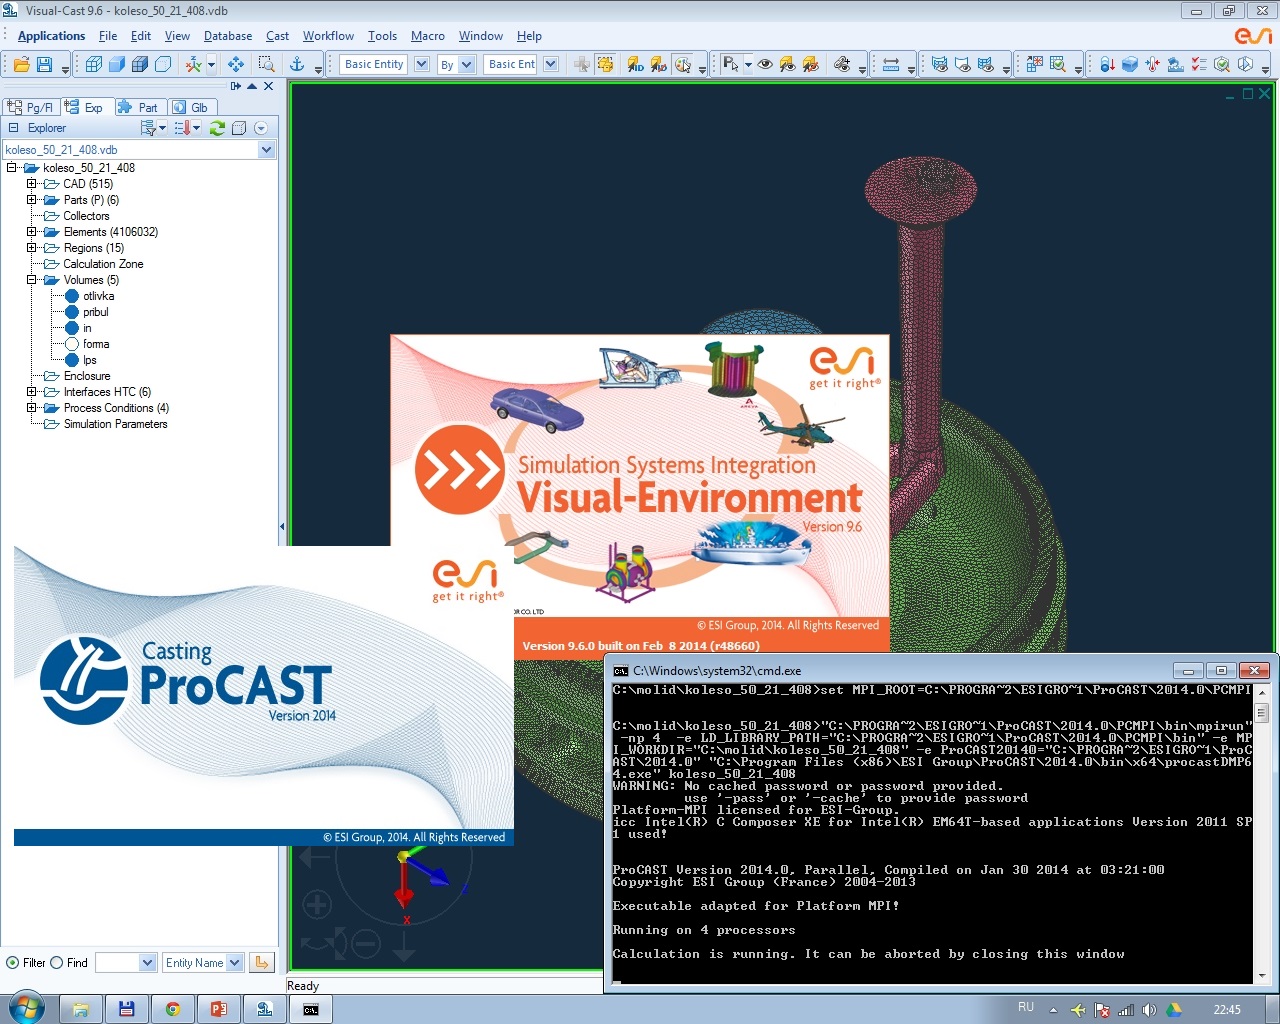Click the explorer filter tree icon
The width and height of the screenshot is (1280, 1024).
click(x=149, y=128)
